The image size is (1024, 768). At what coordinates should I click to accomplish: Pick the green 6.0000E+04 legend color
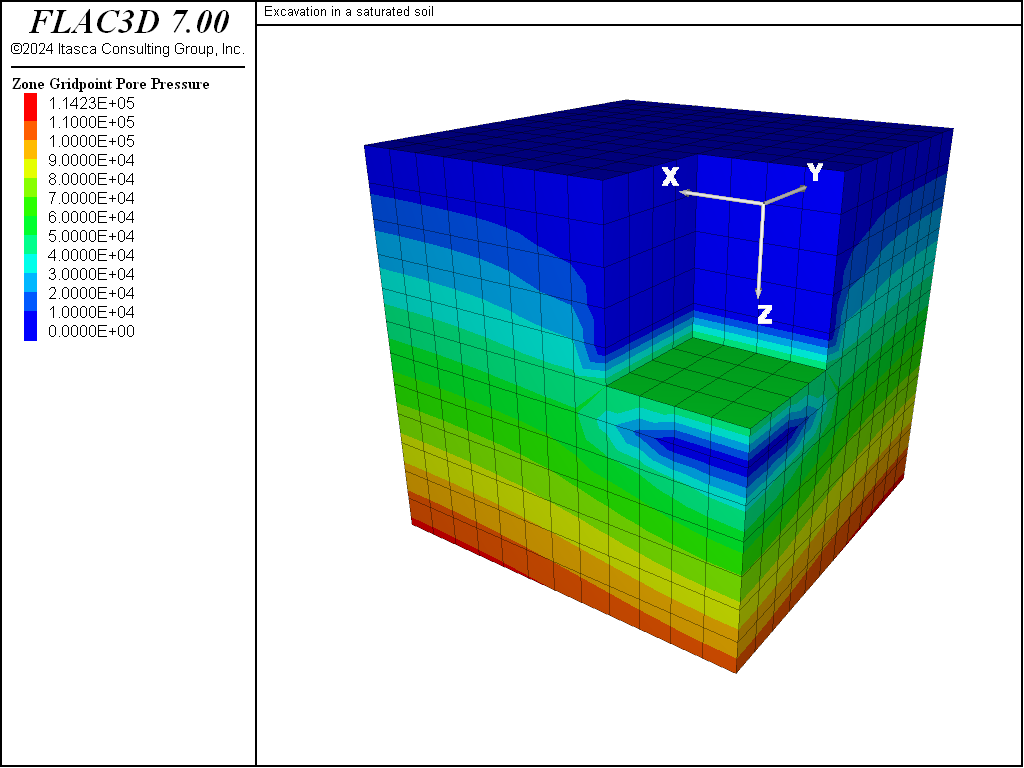[31, 216]
